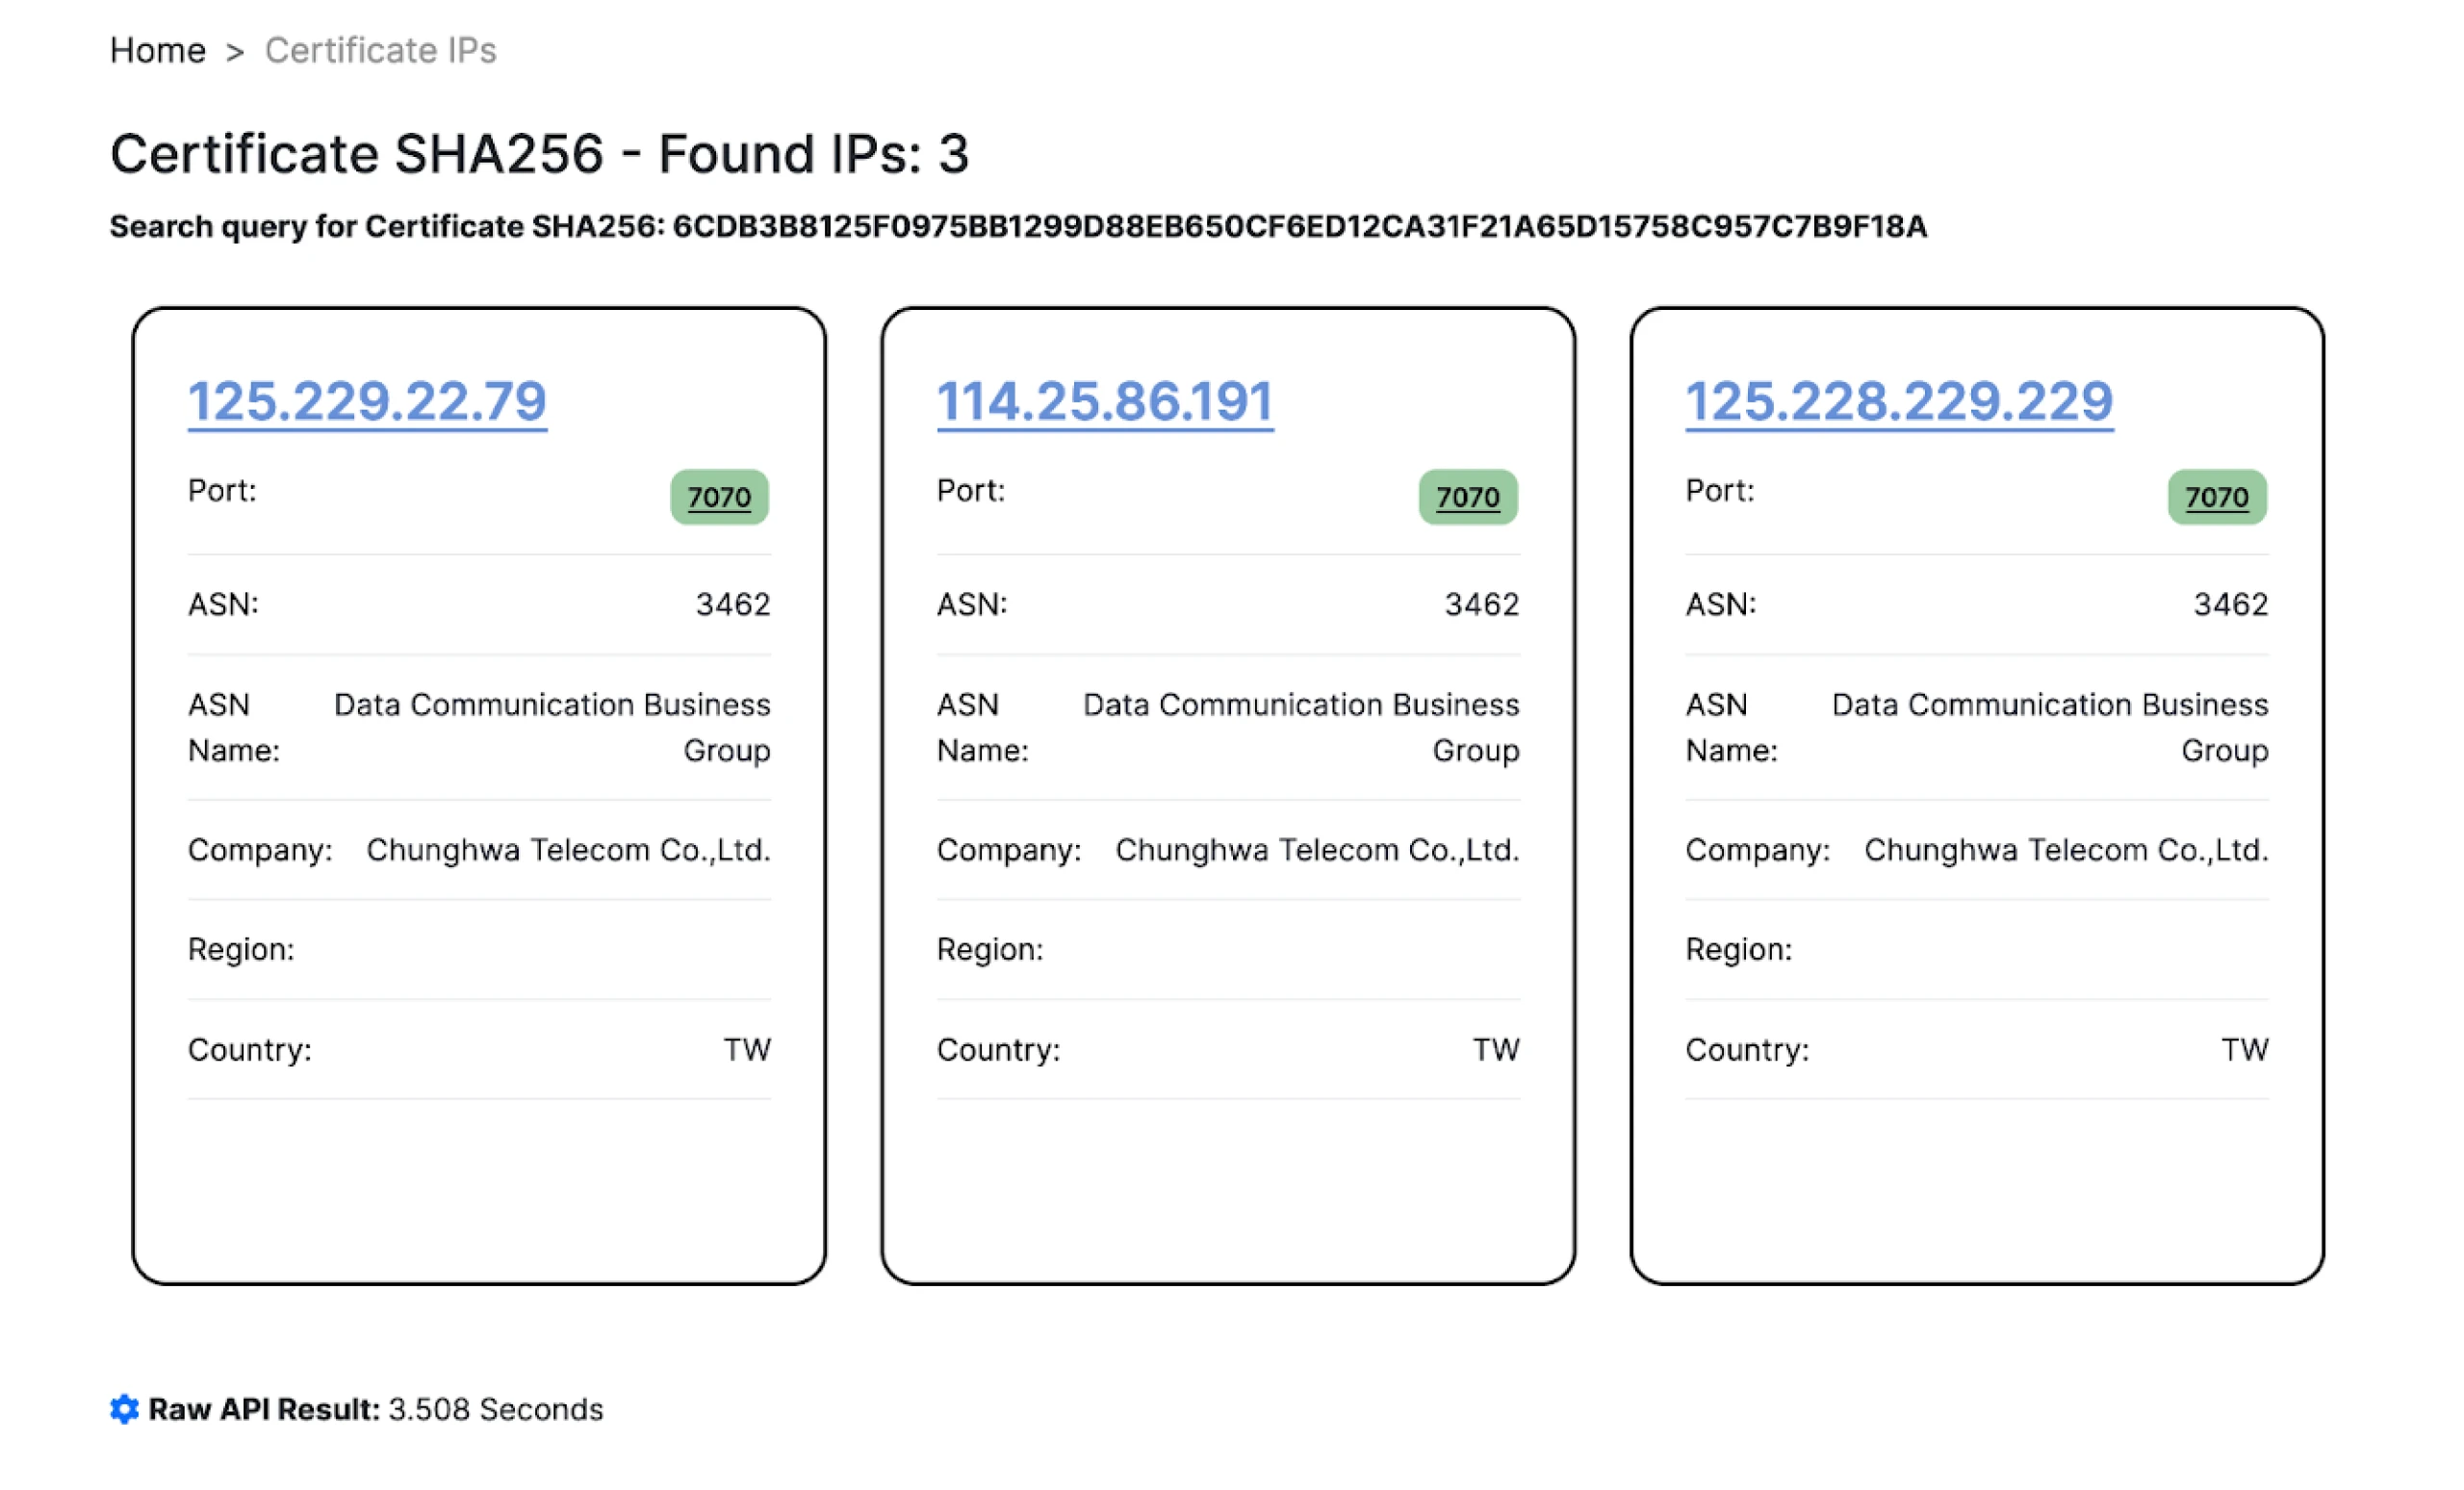Click Region label in 114.25.86.191 card

[990, 949]
